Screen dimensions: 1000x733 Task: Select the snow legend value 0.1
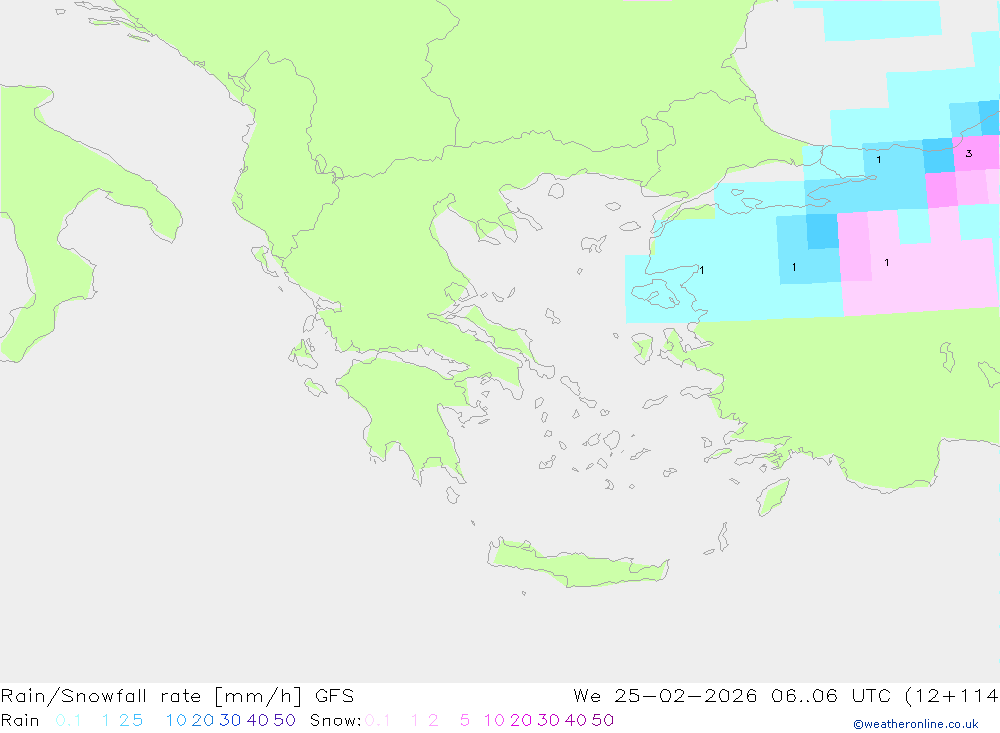coord(377,720)
